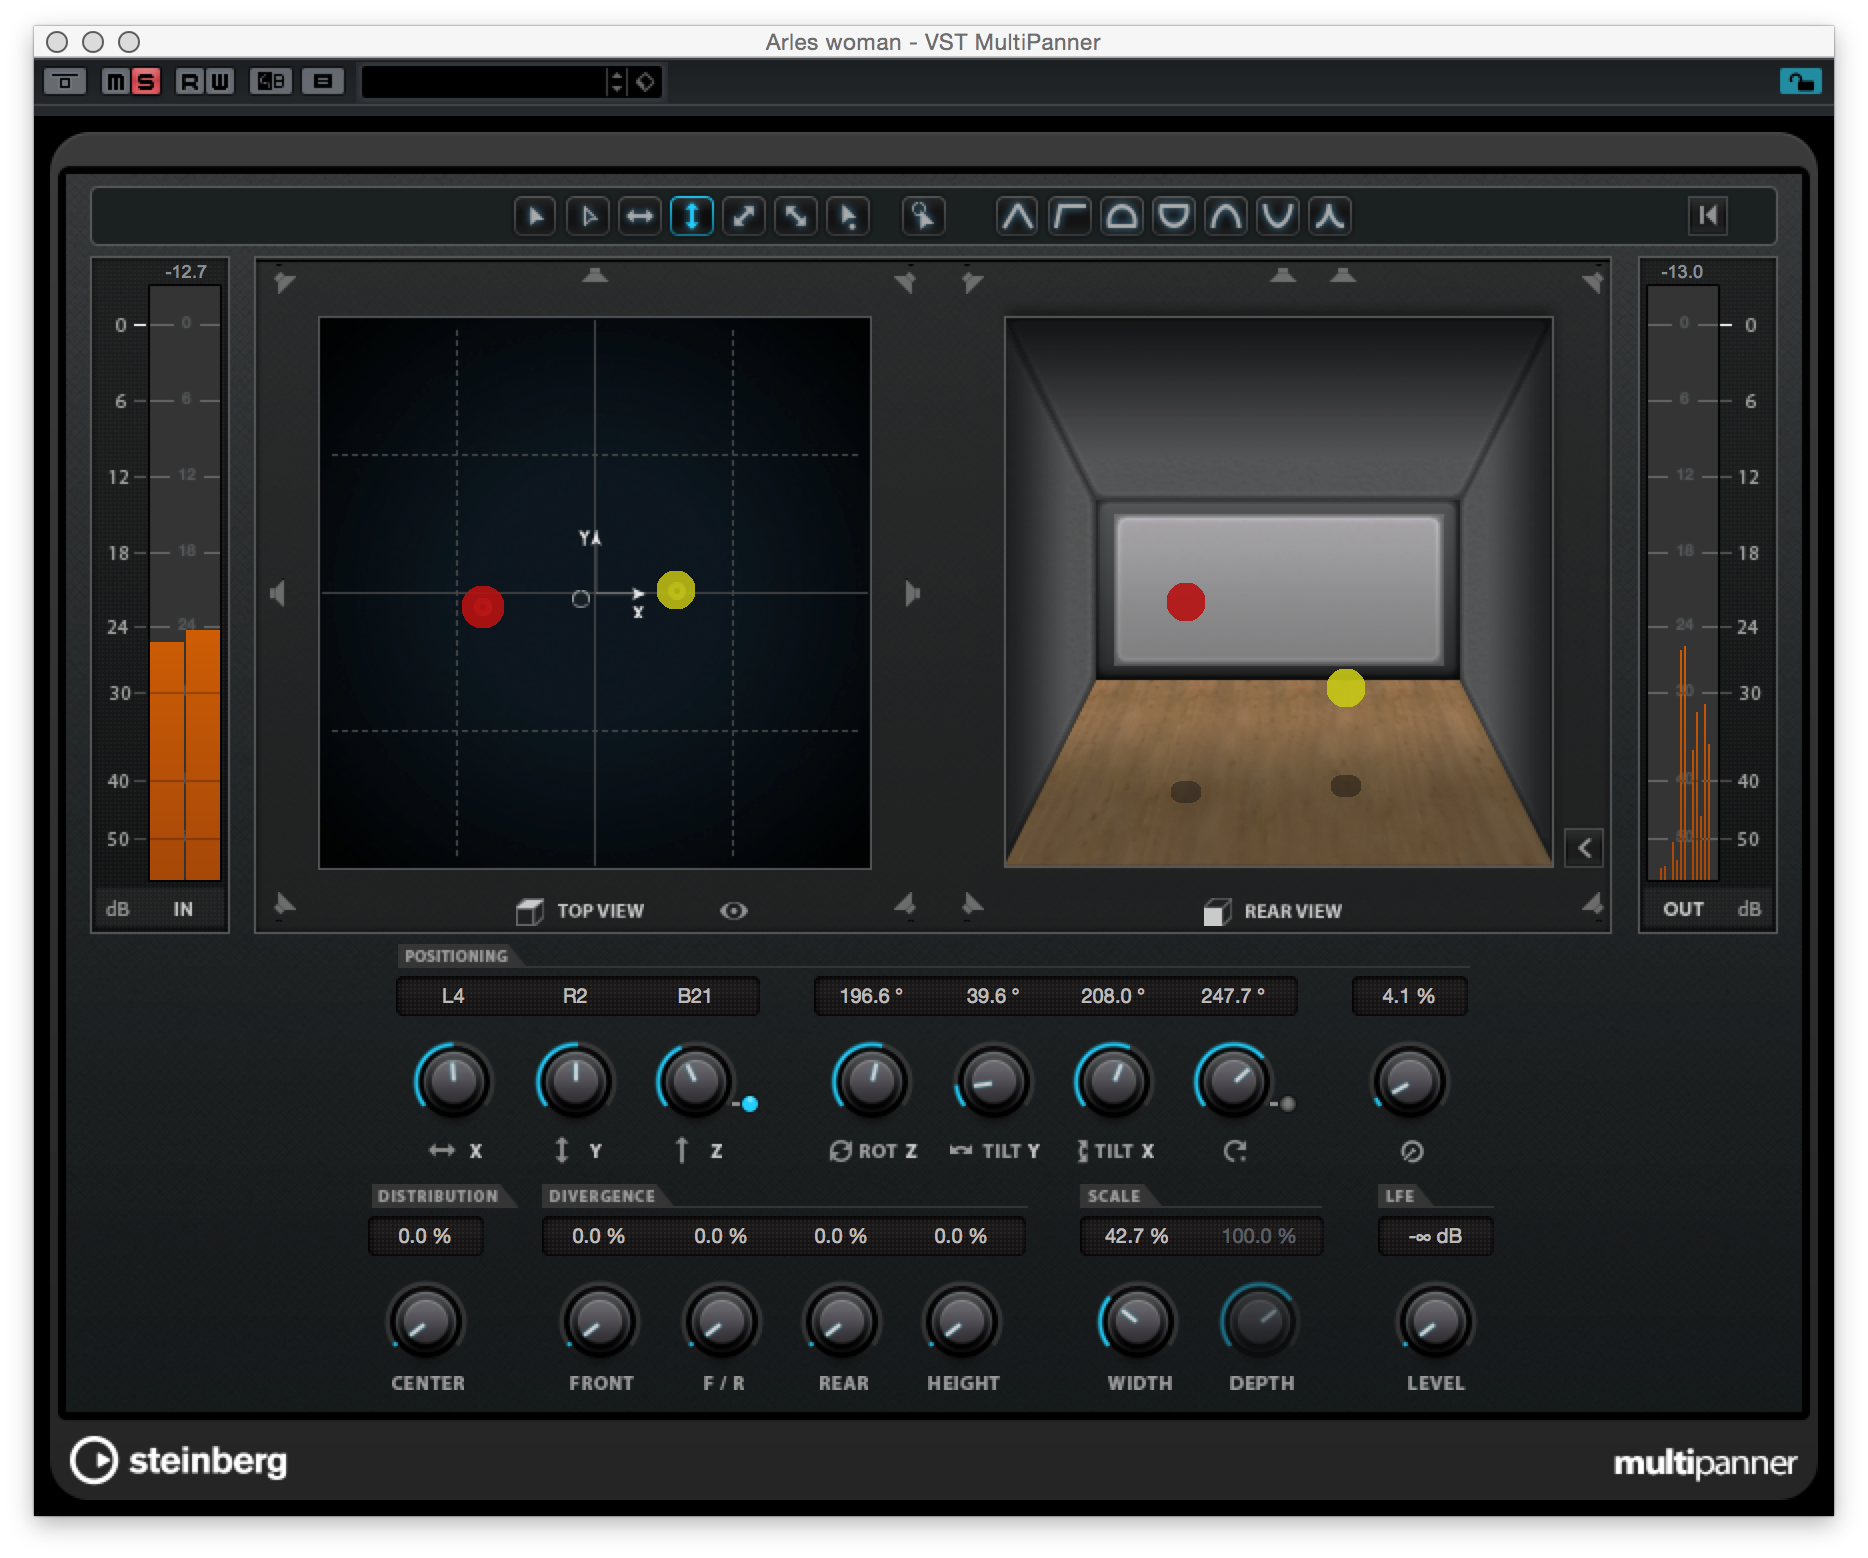Click the top view cube icon

(530, 911)
